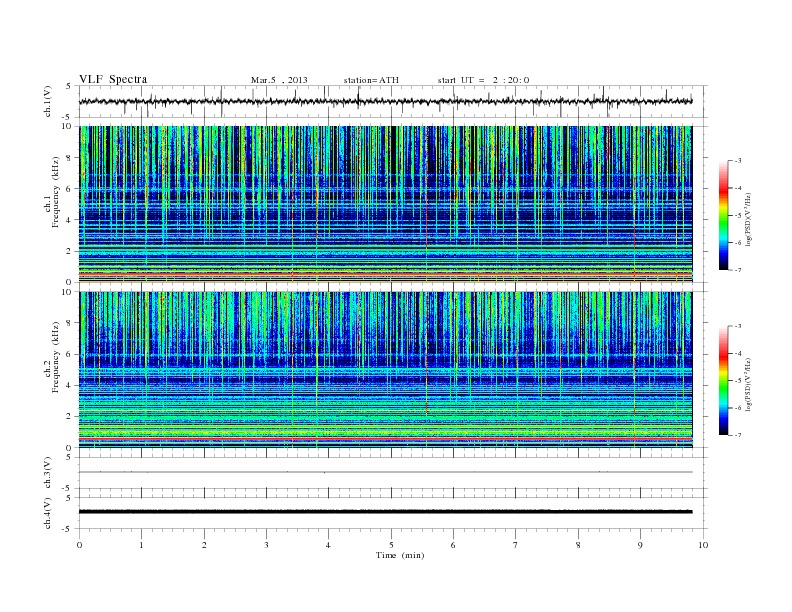This screenshot has width=792, height=612.
Task: Click the "6" kHz tick on ch.1 frequency axis
Action: tap(70, 189)
